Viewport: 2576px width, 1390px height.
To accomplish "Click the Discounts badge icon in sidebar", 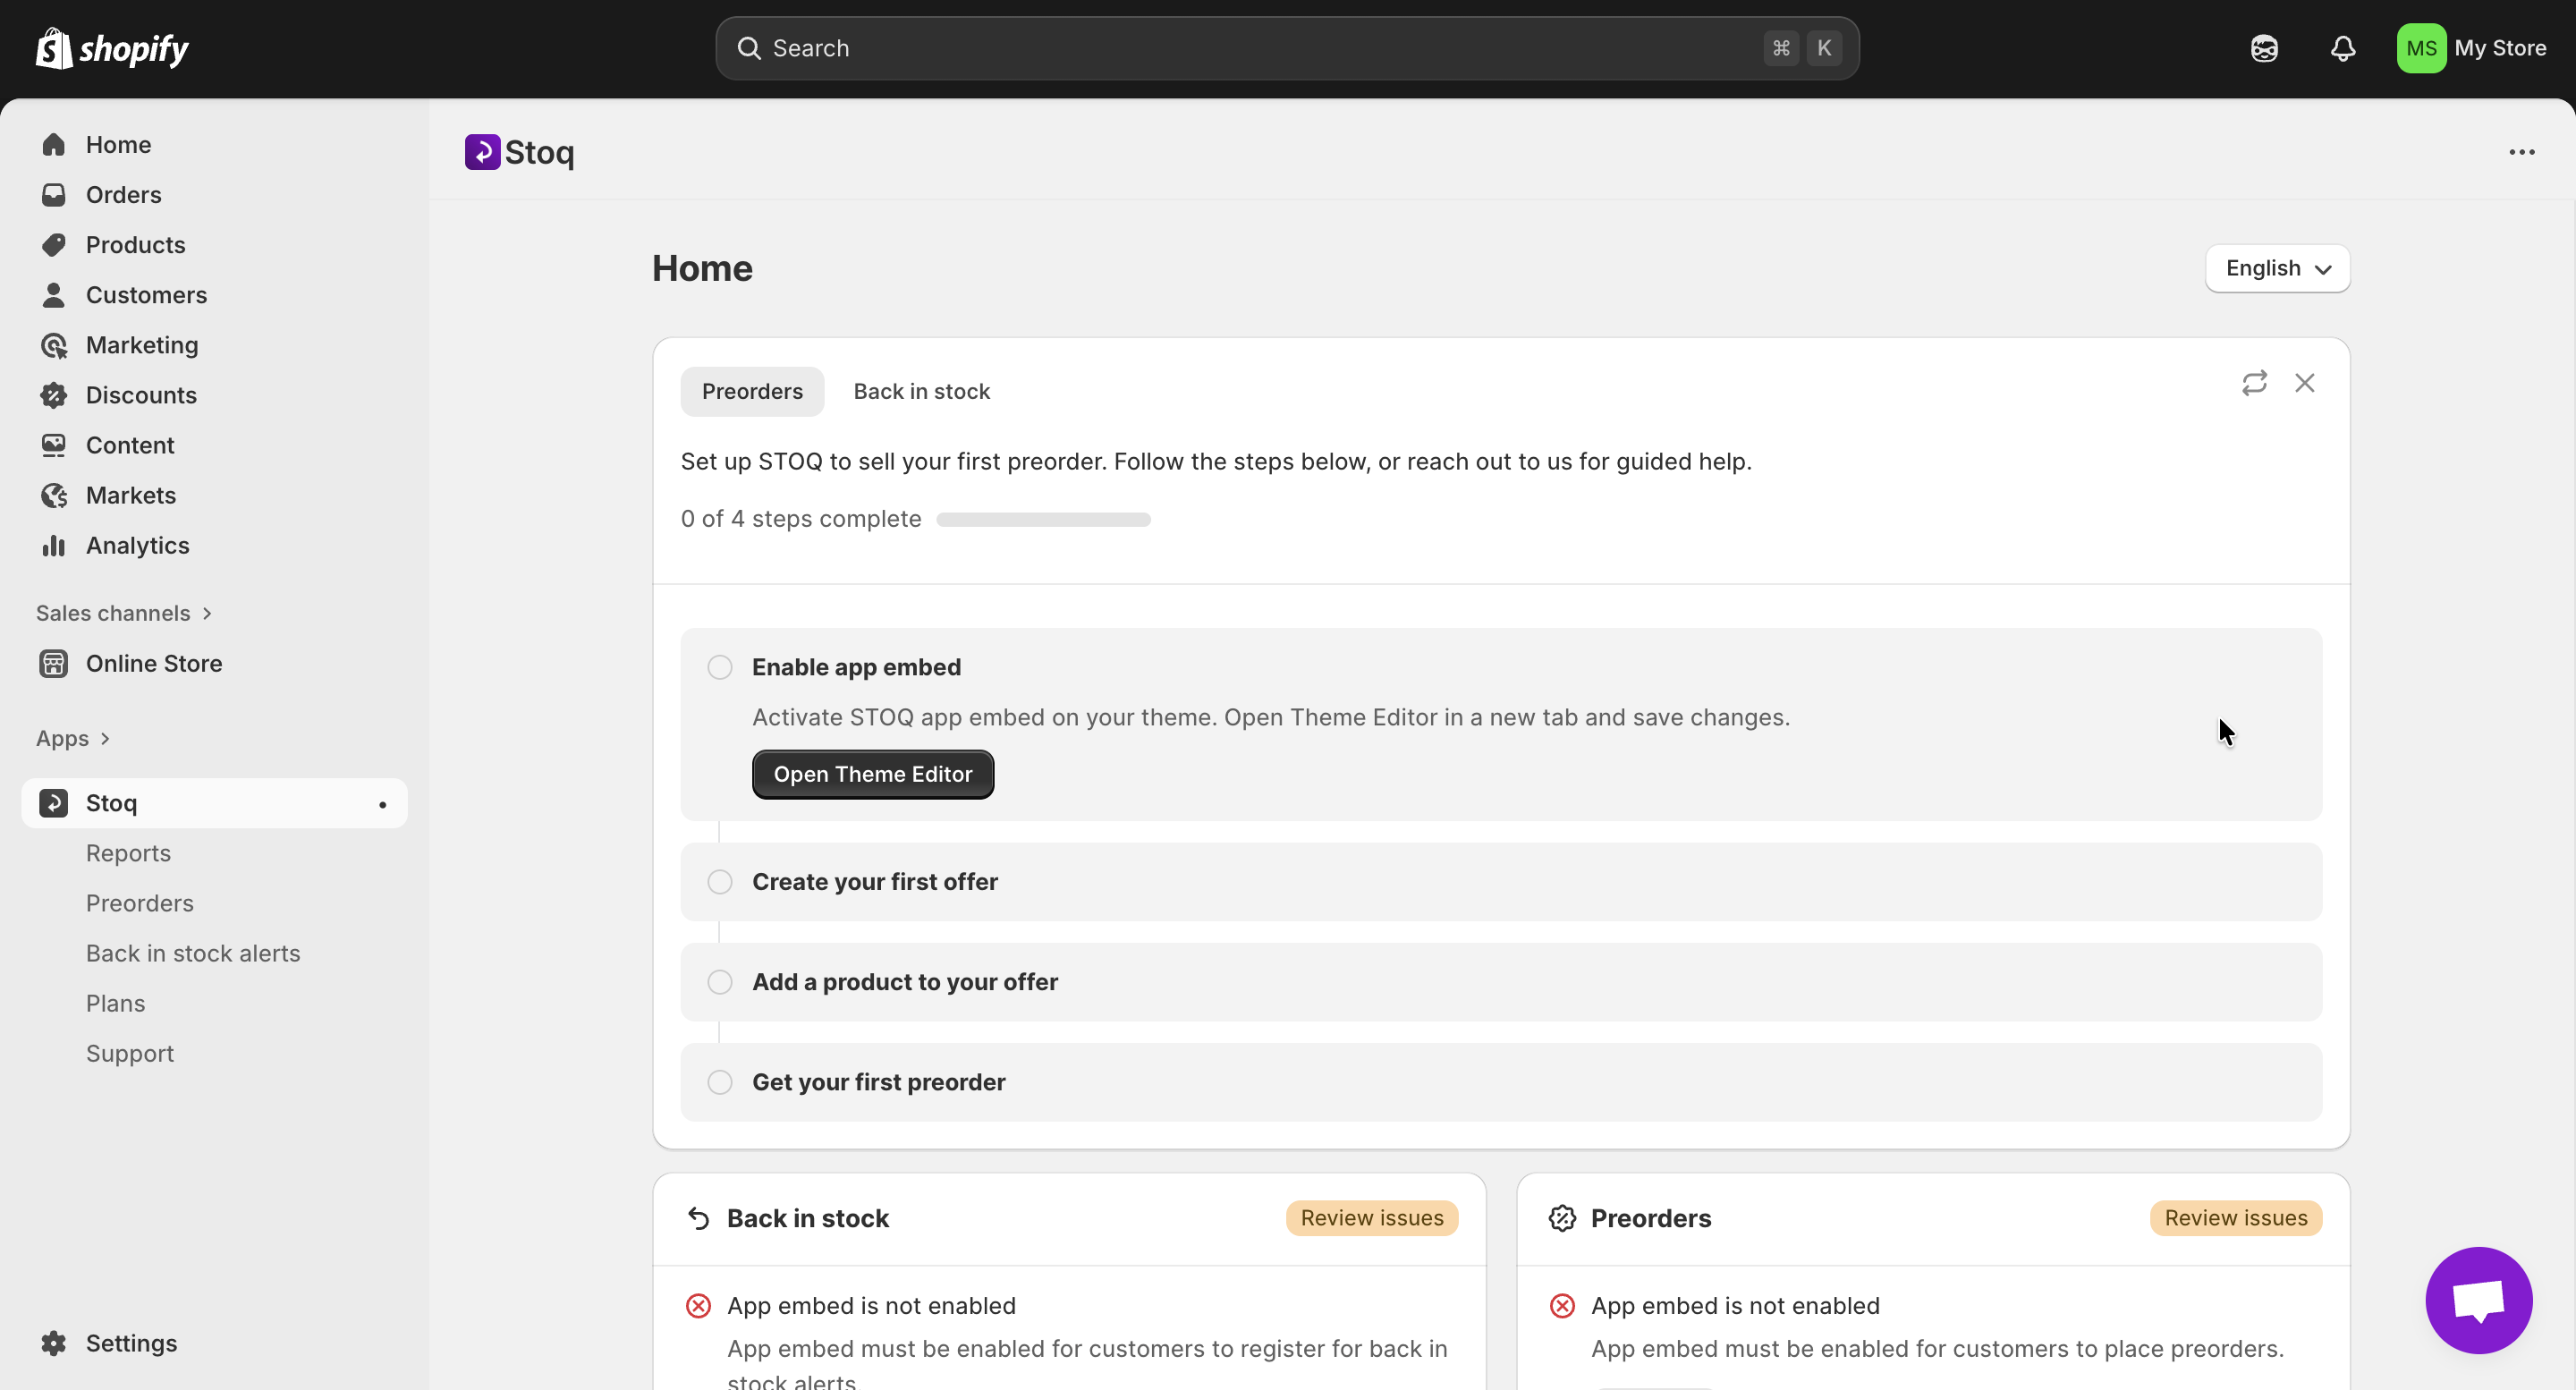I will tap(54, 395).
